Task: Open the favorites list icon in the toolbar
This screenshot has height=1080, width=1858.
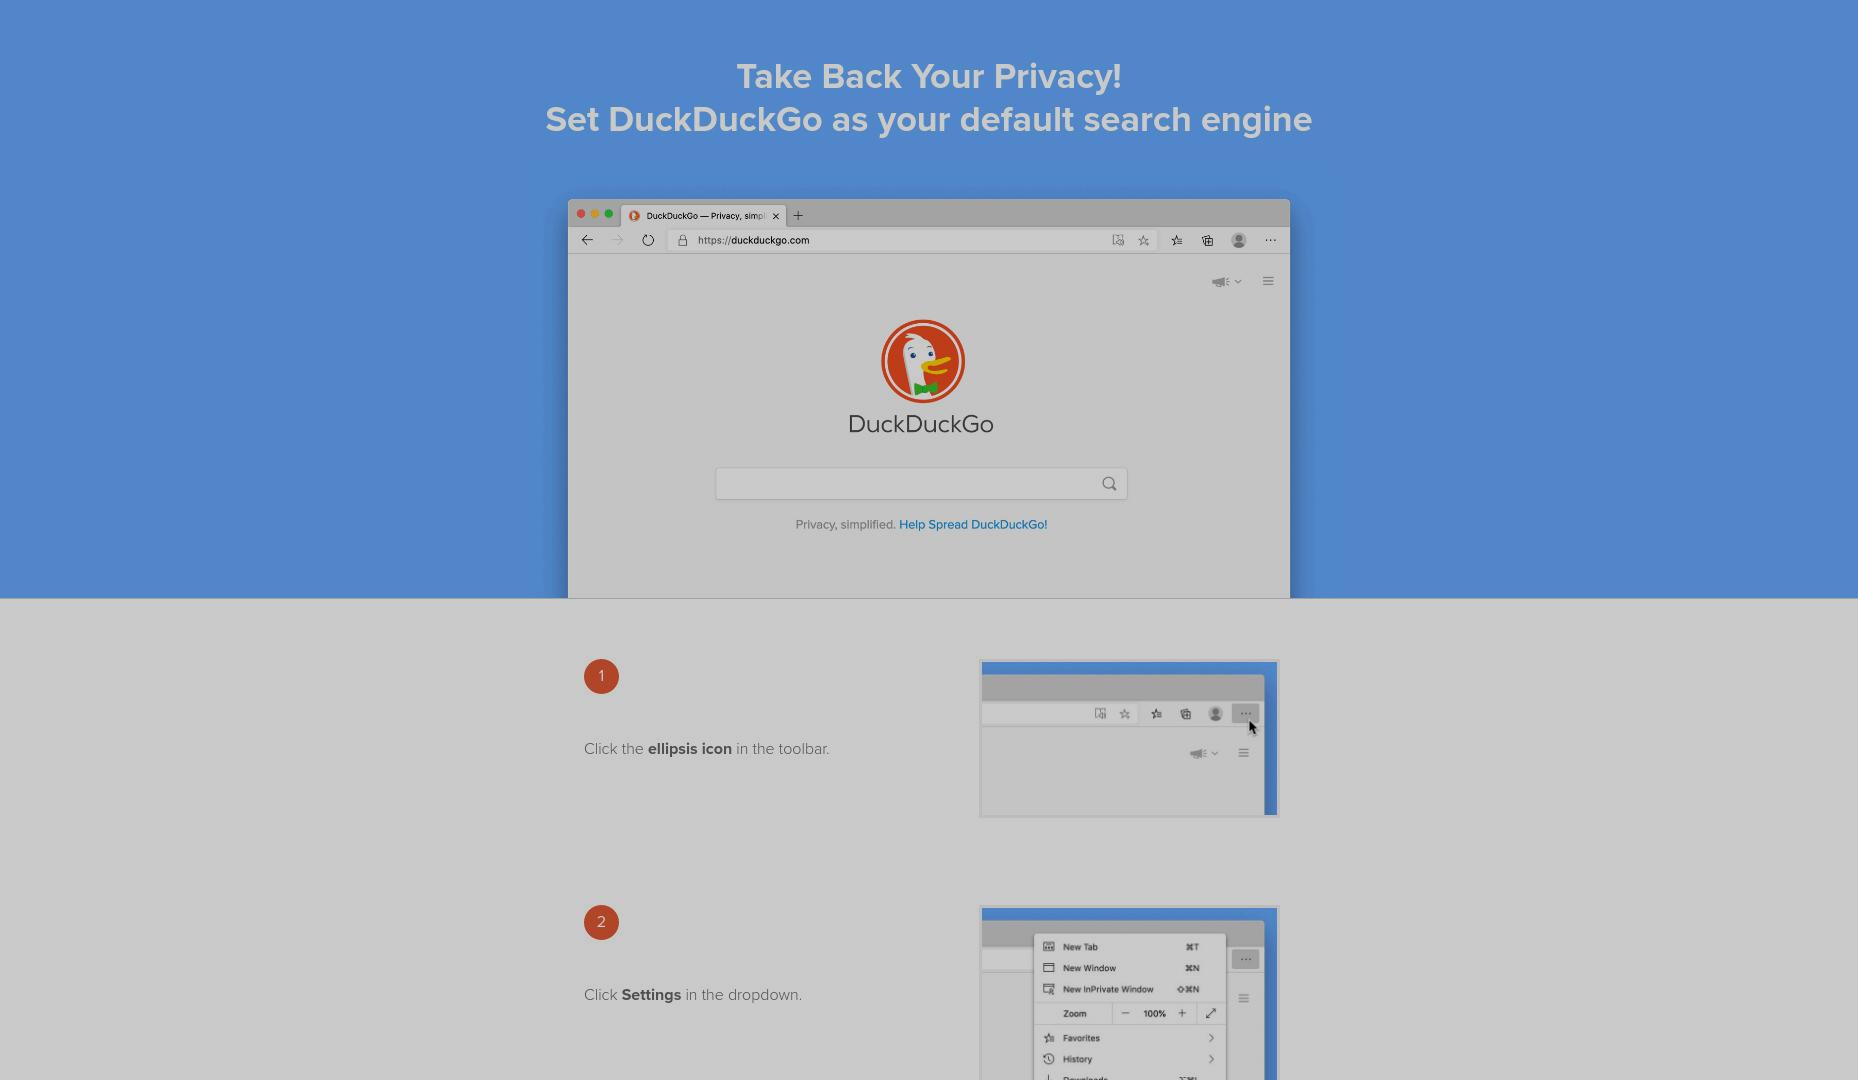Action: tap(1177, 240)
